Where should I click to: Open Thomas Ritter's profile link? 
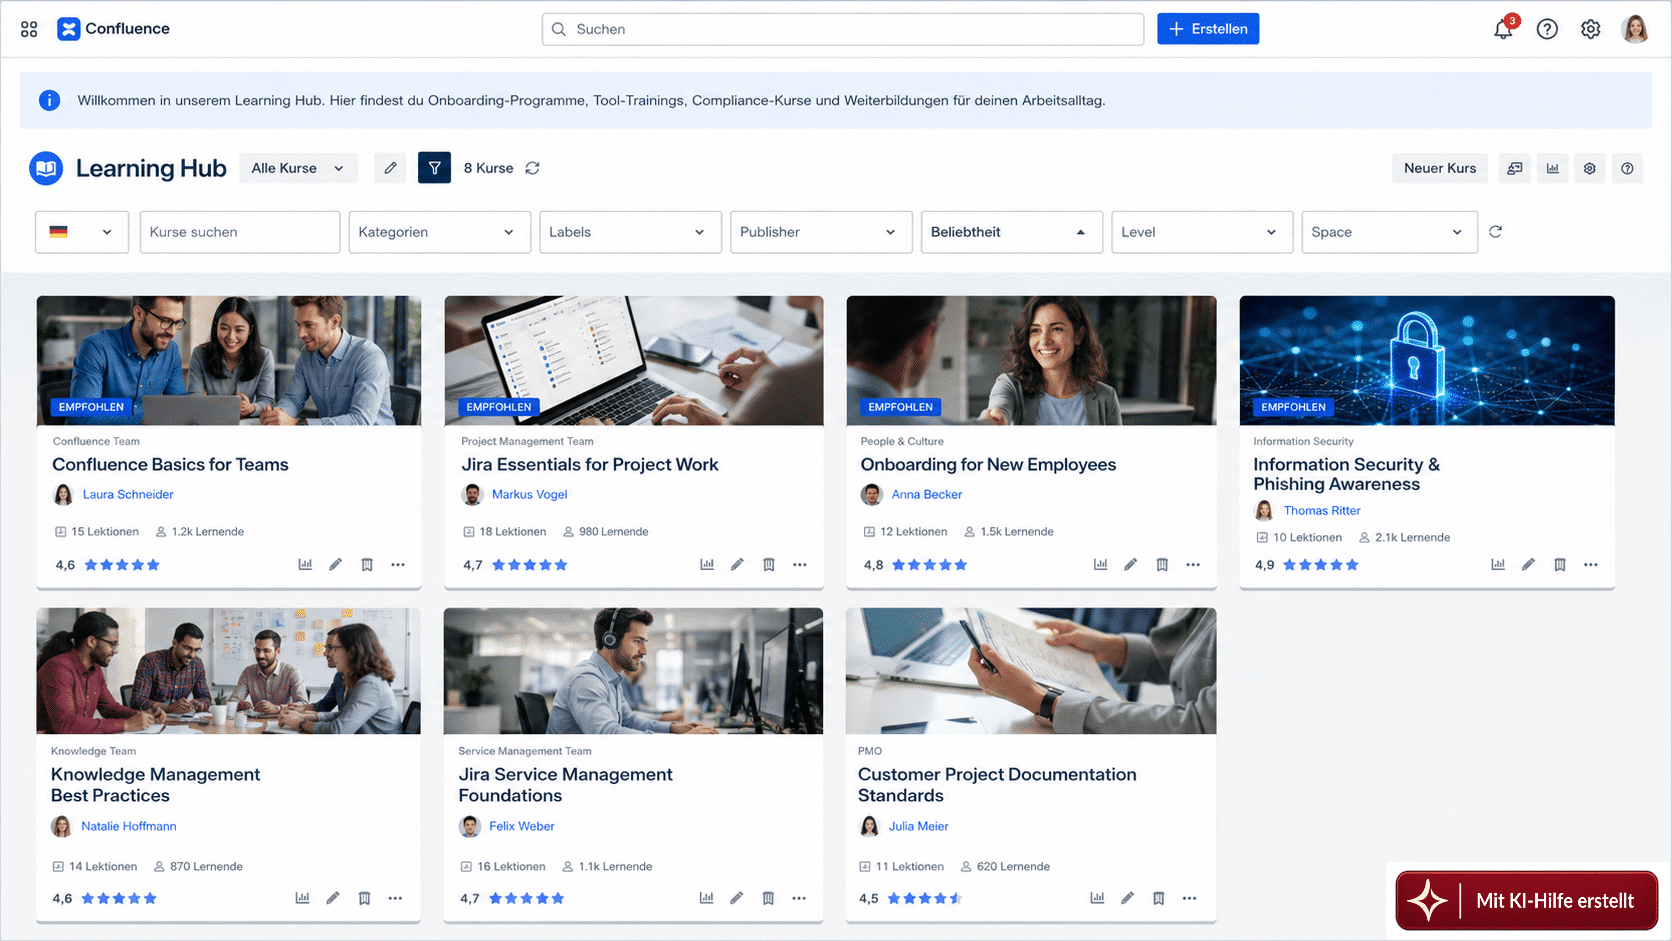[x=1322, y=510]
